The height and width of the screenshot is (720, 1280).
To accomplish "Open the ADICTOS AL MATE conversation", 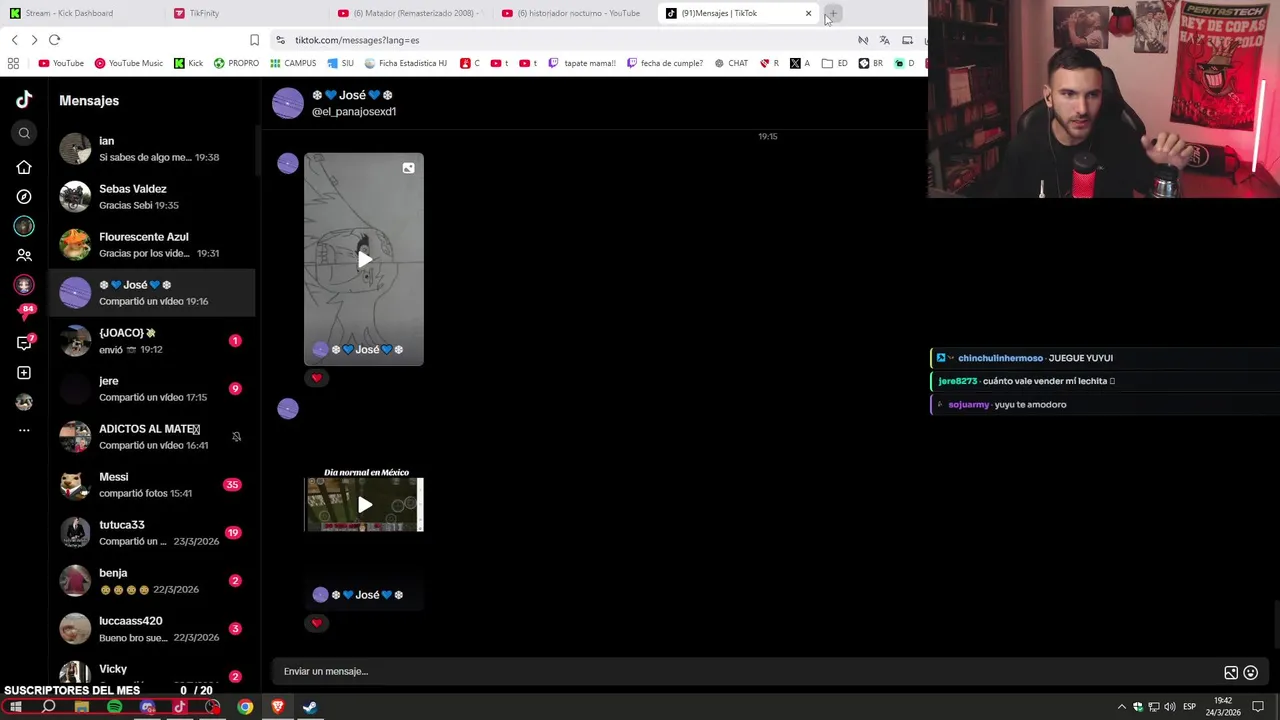I will tap(152, 437).
